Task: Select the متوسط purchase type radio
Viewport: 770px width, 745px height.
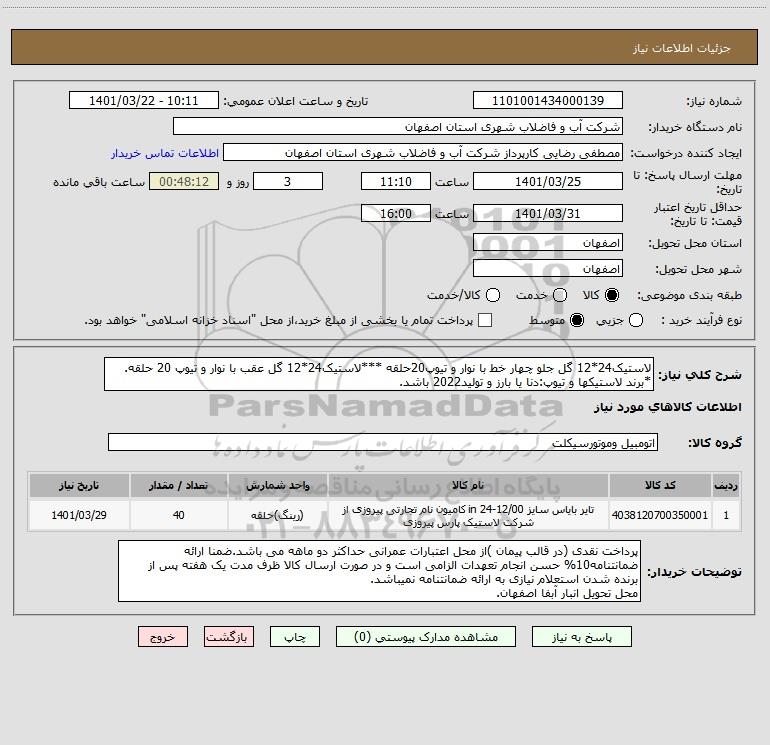Action: coord(577,320)
